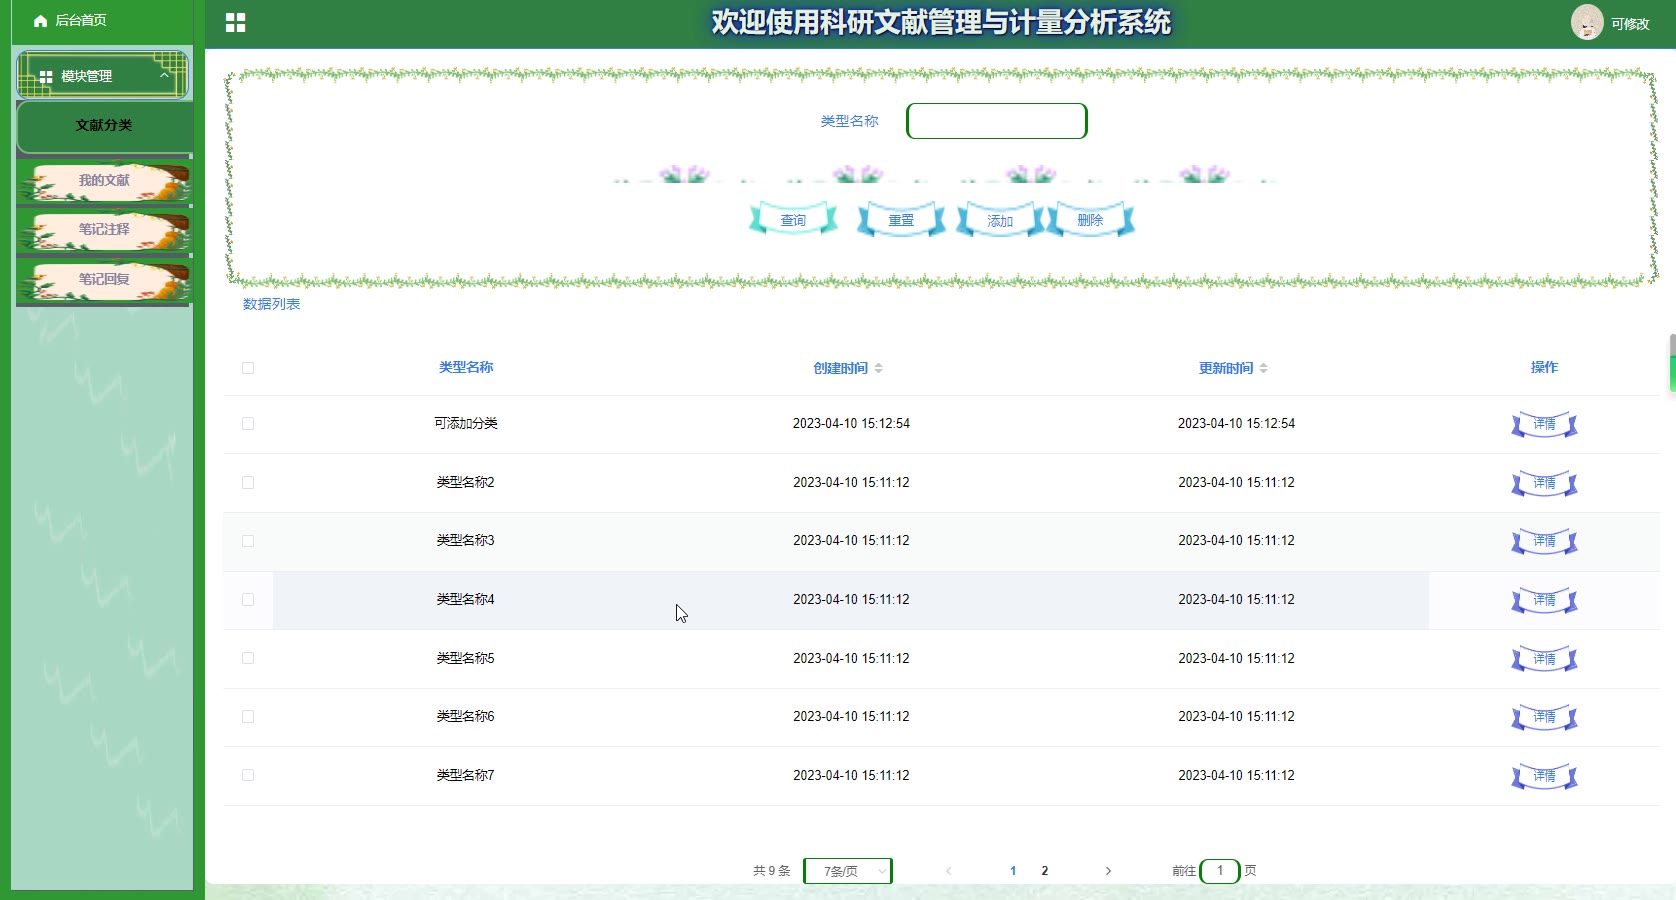
Task: Check the 类型名称2 row checkbox
Action: 248,482
